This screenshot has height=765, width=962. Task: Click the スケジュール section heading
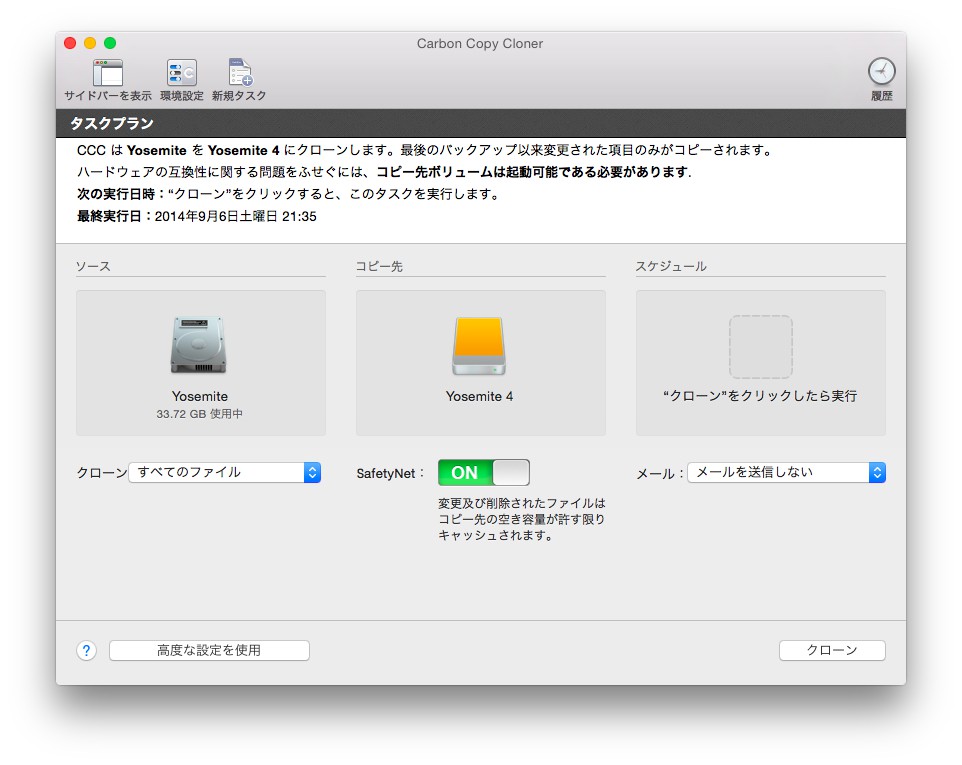[x=671, y=266]
